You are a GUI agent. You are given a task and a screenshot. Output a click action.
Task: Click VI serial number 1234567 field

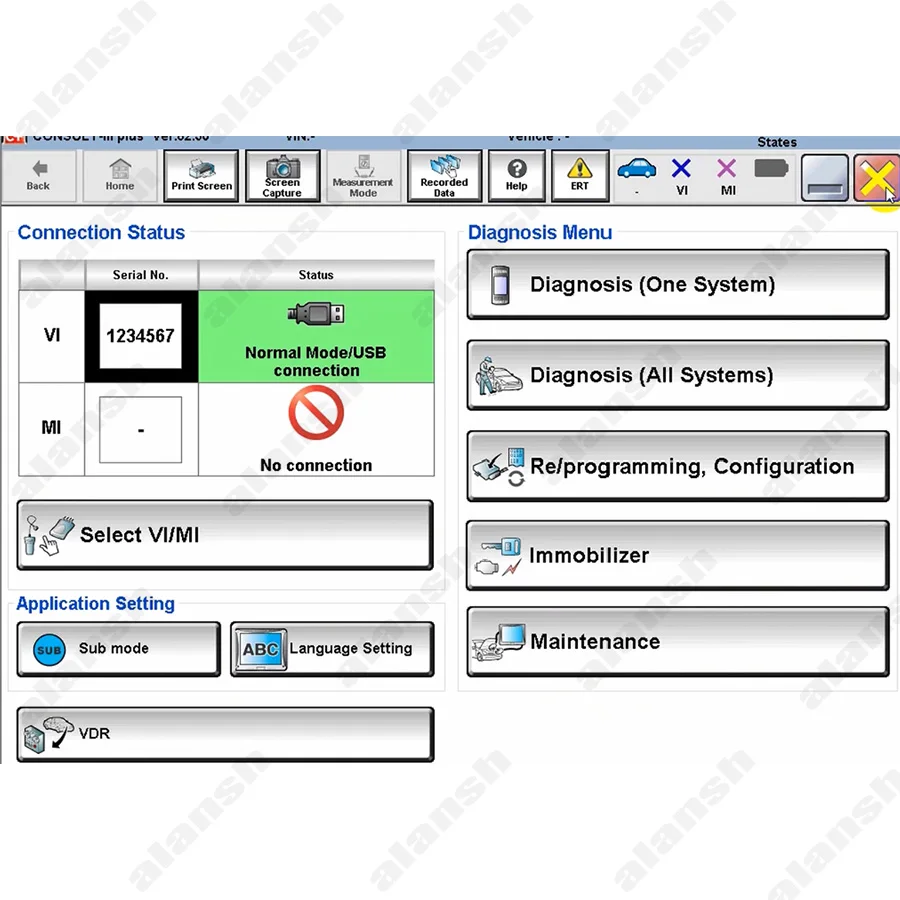pos(141,336)
